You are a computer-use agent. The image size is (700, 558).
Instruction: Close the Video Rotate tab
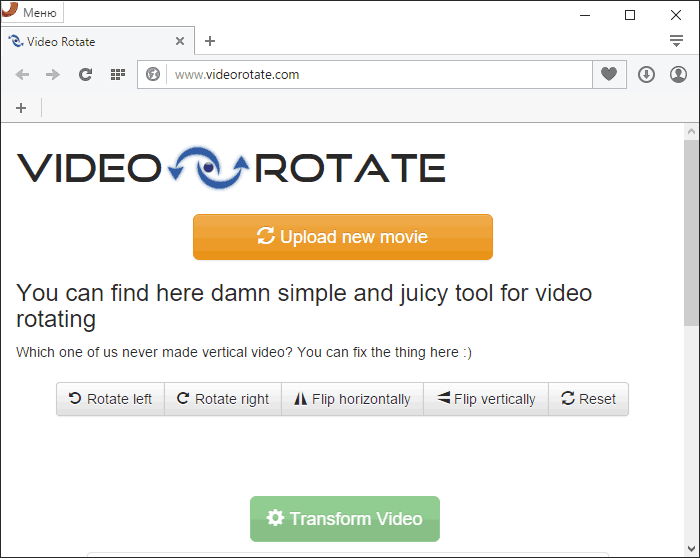[x=180, y=42]
